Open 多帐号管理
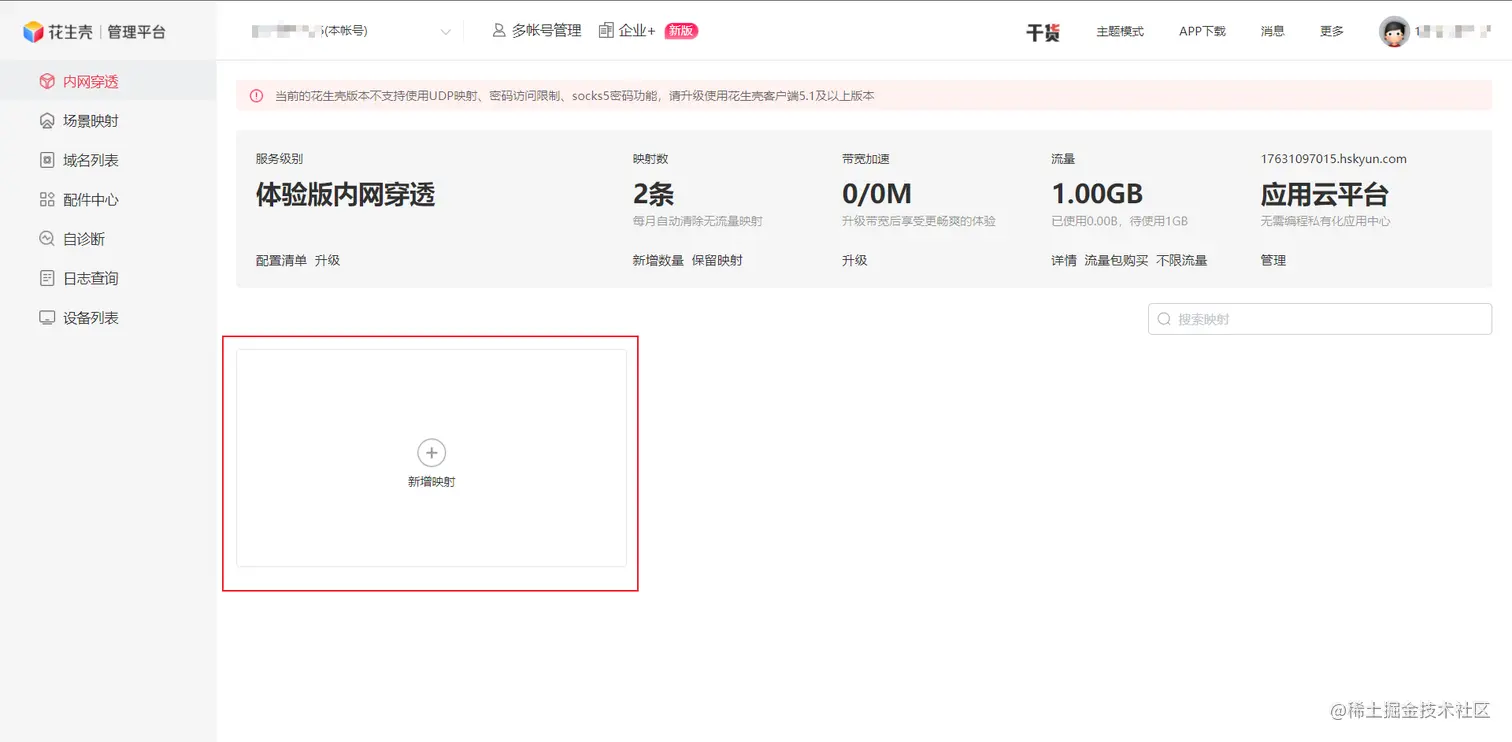 [547, 31]
